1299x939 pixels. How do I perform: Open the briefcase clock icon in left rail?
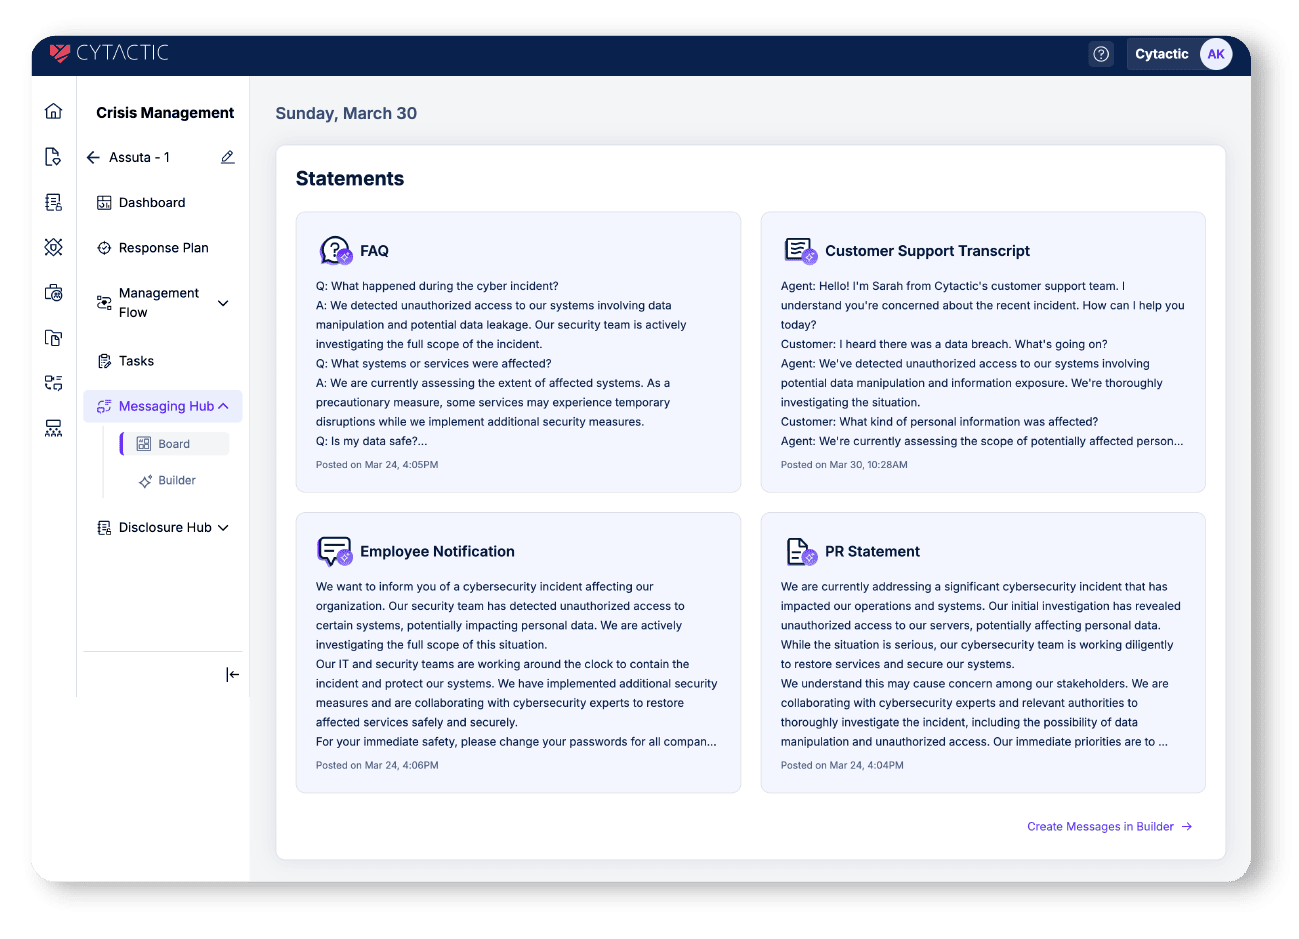(54, 292)
